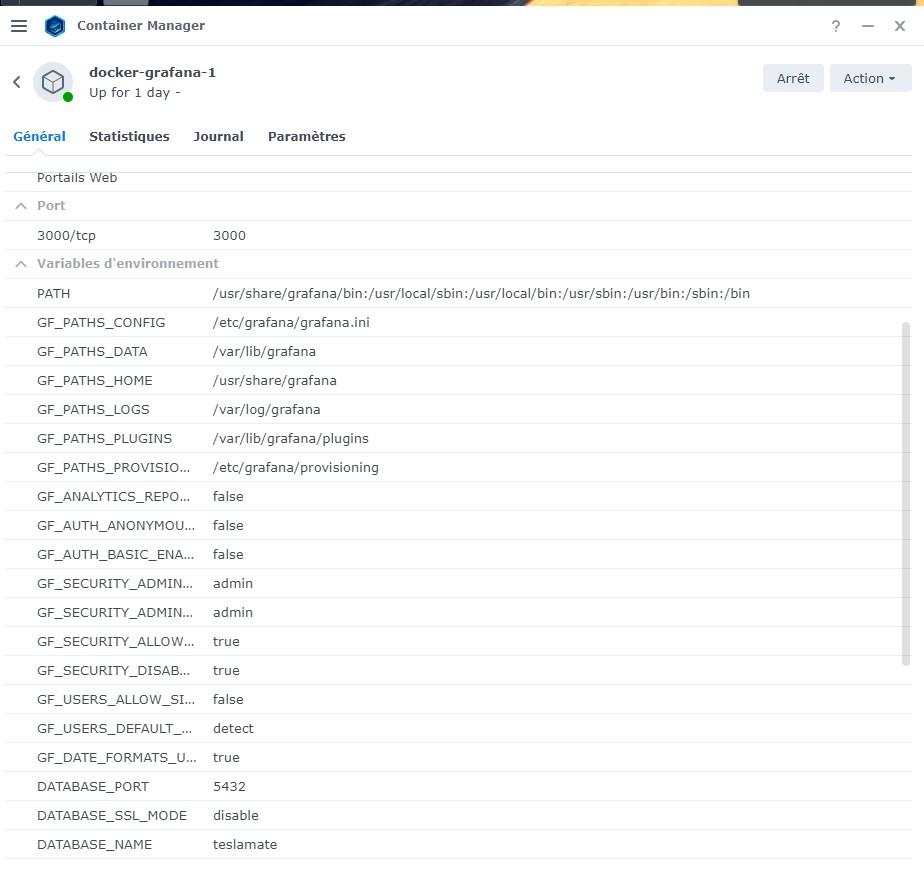This screenshot has height=871, width=924.
Task: Select the DATABASE_PORT variable
Action: coord(93,787)
